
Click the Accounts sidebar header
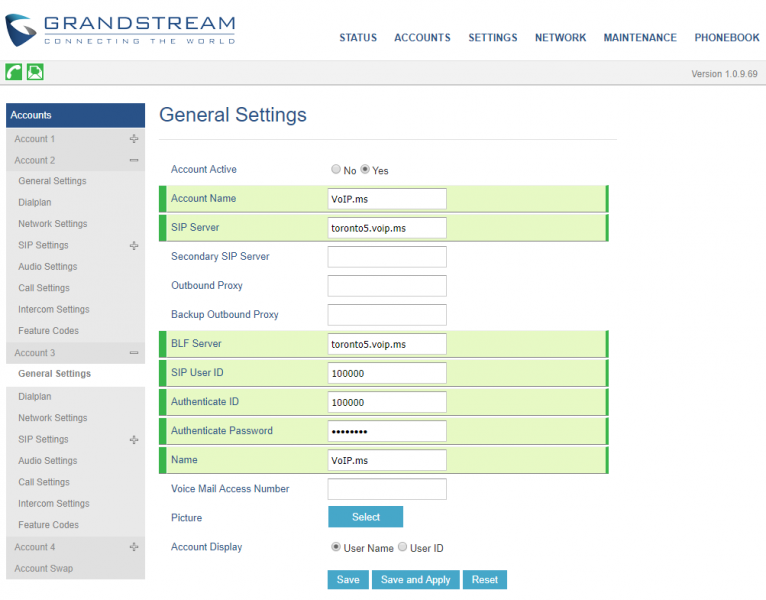pyautogui.click(x=75, y=115)
